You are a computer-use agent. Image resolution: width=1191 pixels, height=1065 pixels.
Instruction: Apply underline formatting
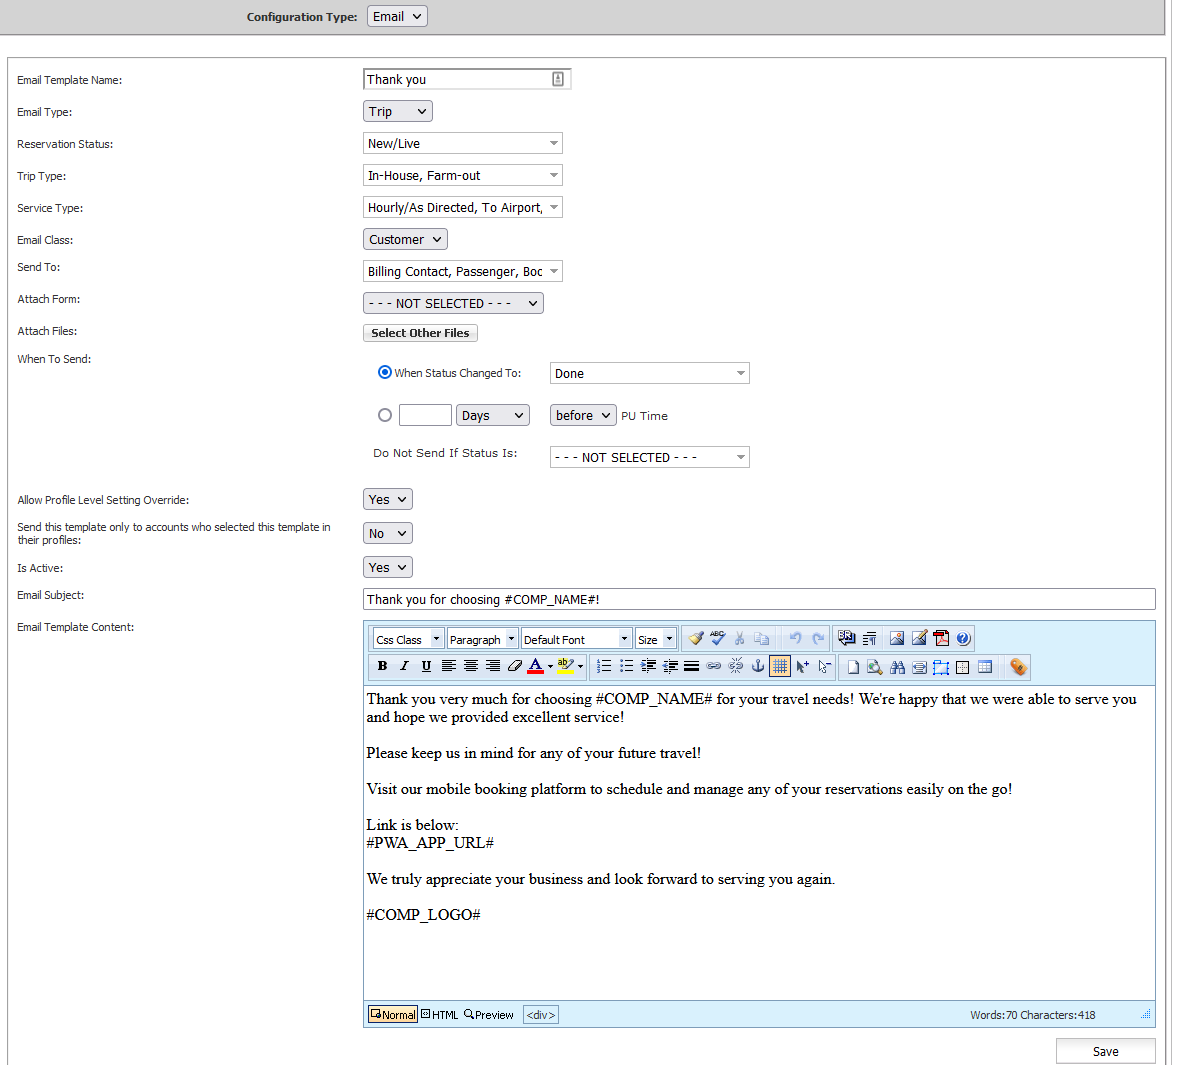tap(426, 666)
